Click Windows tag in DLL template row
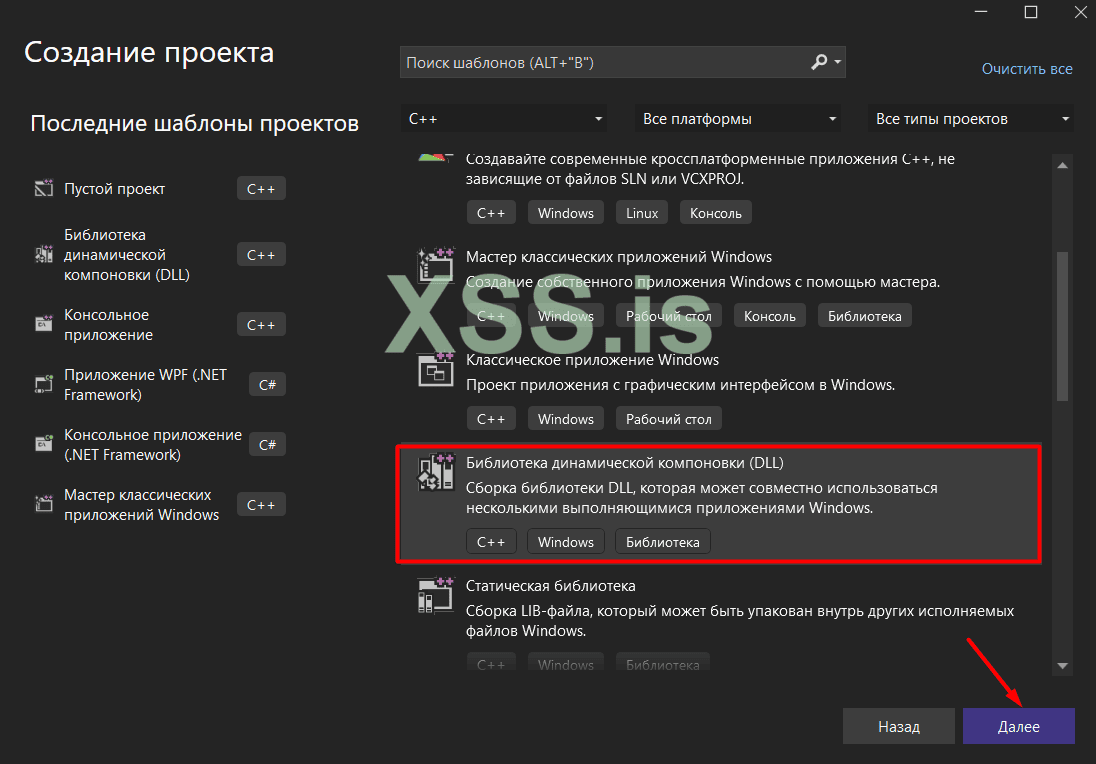 pyautogui.click(x=565, y=542)
